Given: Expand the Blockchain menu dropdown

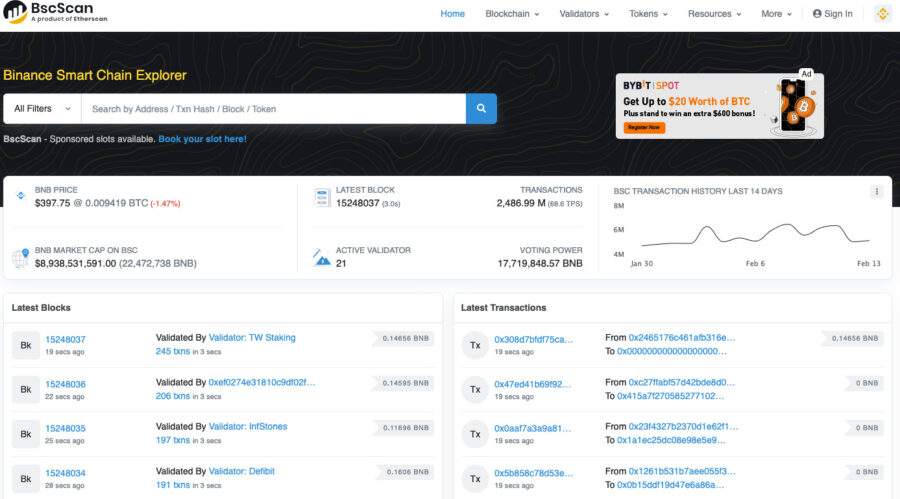Looking at the screenshot, I should [x=512, y=14].
